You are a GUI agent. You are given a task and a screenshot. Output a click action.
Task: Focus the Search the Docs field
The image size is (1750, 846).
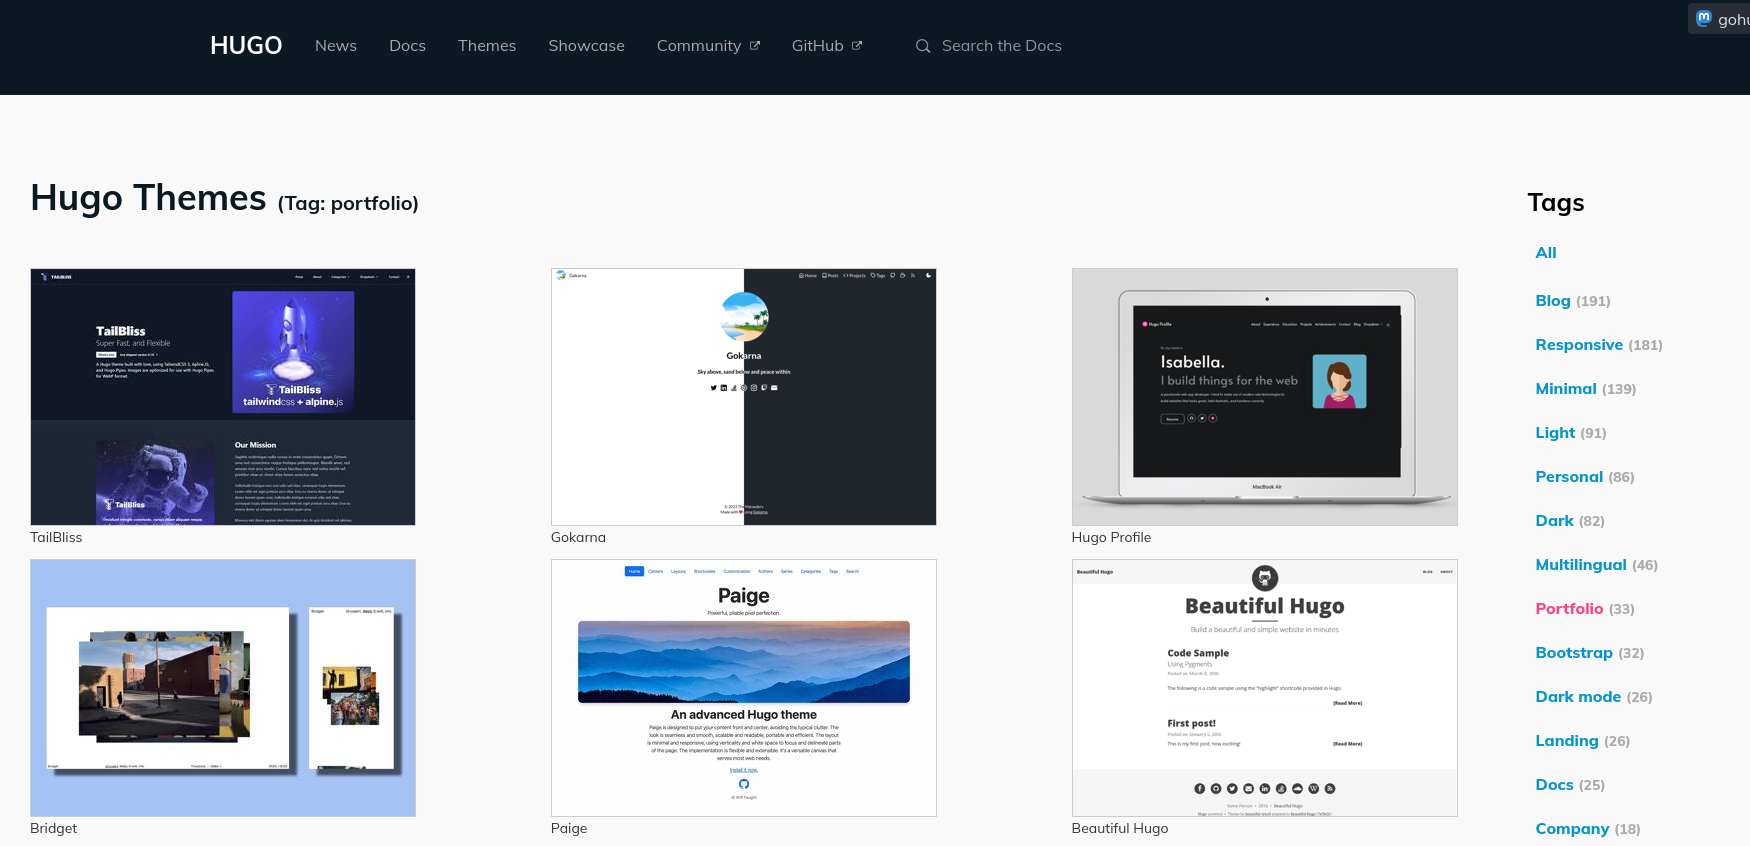click(x=1002, y=46)
